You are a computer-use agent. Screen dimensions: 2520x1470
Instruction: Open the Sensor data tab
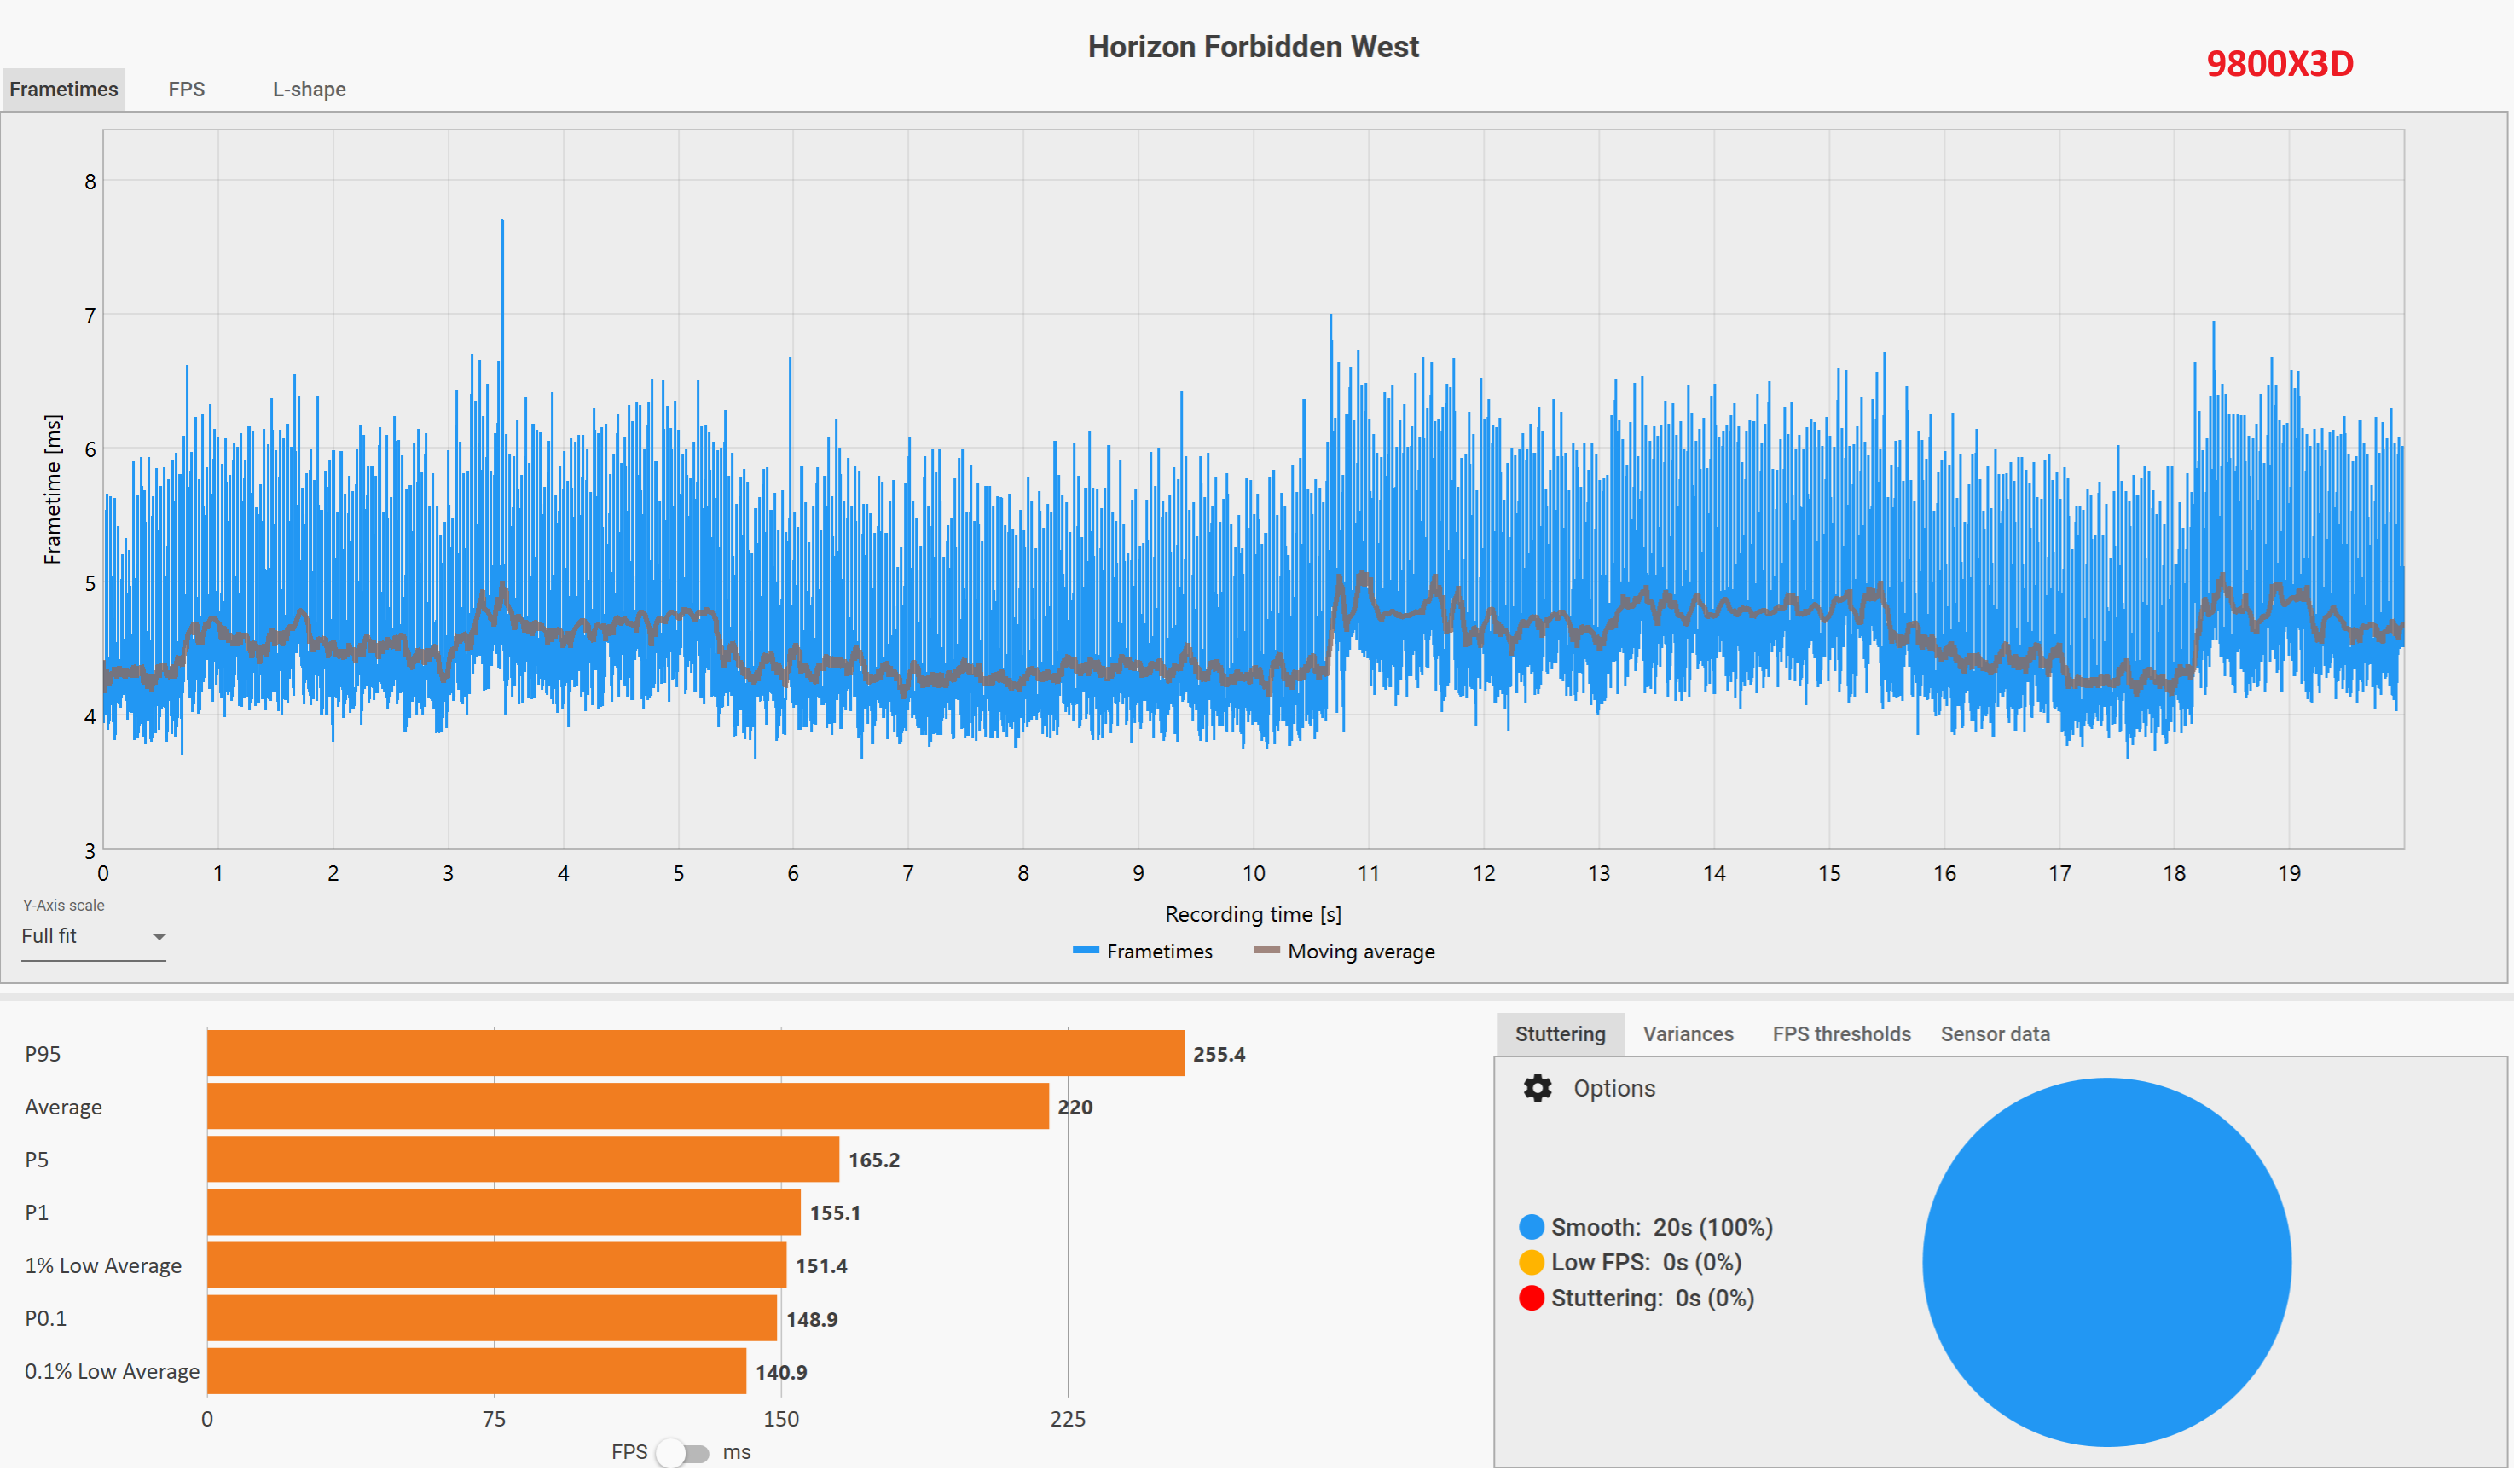click(x=1995, y=1034)
